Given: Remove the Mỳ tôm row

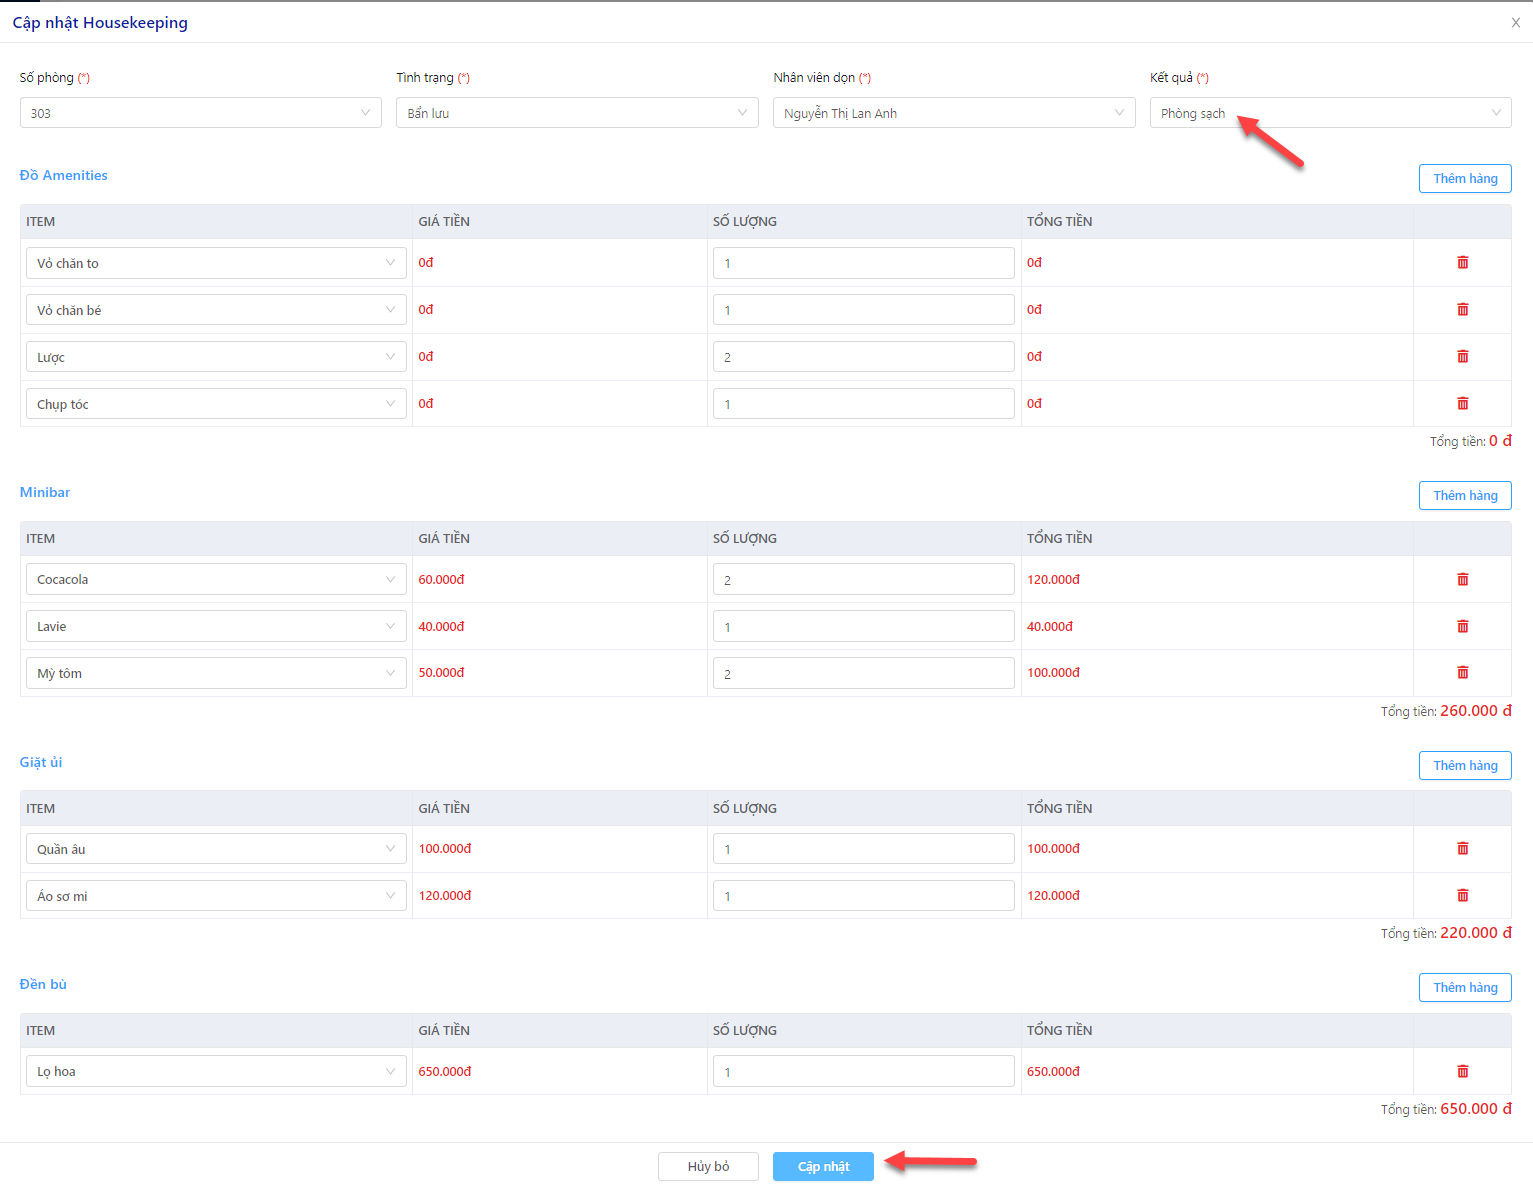Looking at the screenshot, I should pos(1462,673).
